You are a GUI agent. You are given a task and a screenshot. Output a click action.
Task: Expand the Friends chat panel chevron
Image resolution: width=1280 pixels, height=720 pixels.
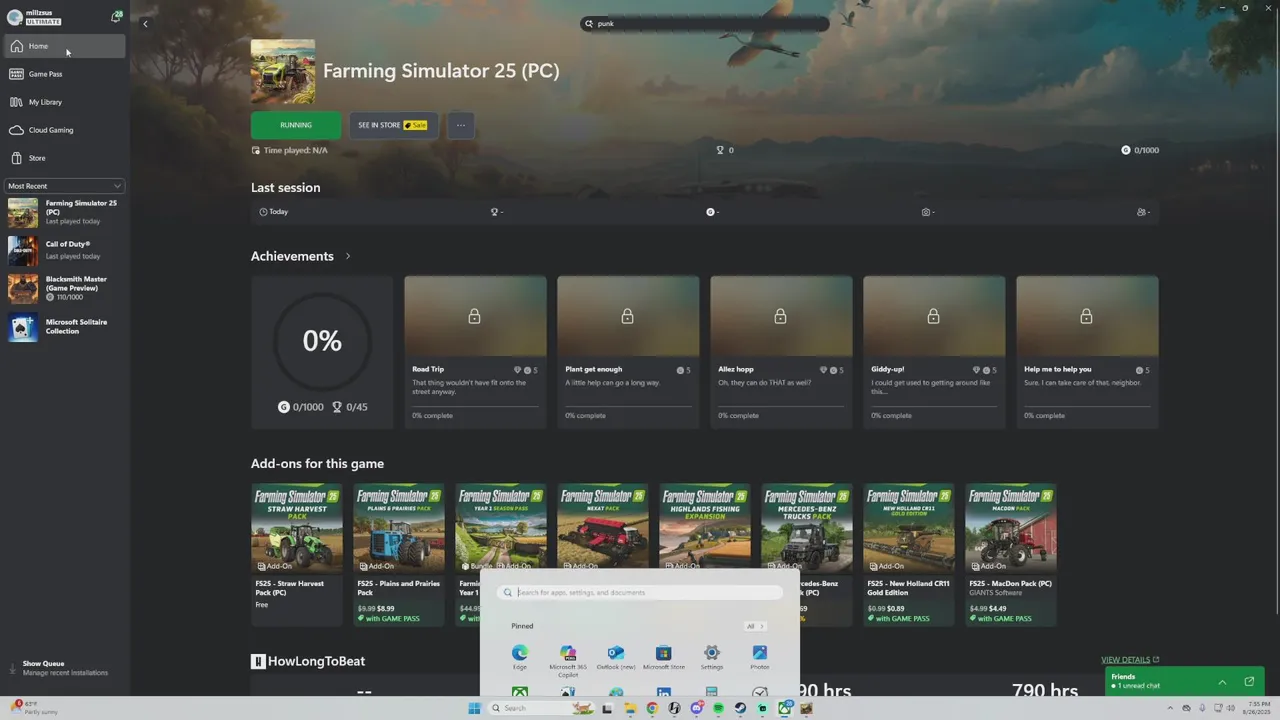[1222, 682]
